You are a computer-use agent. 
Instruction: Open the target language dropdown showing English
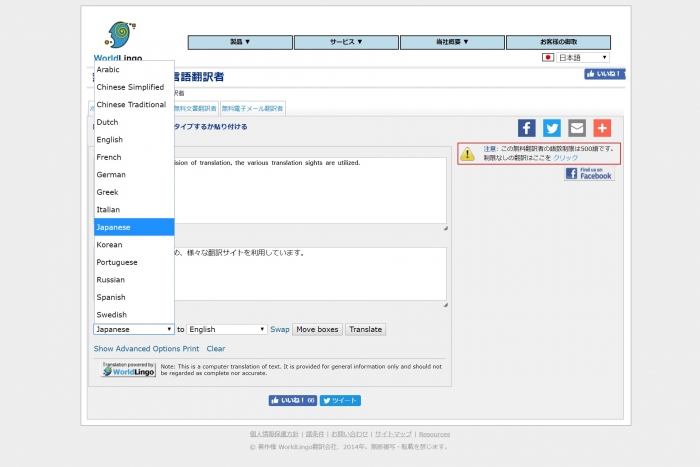pos(227,329)
